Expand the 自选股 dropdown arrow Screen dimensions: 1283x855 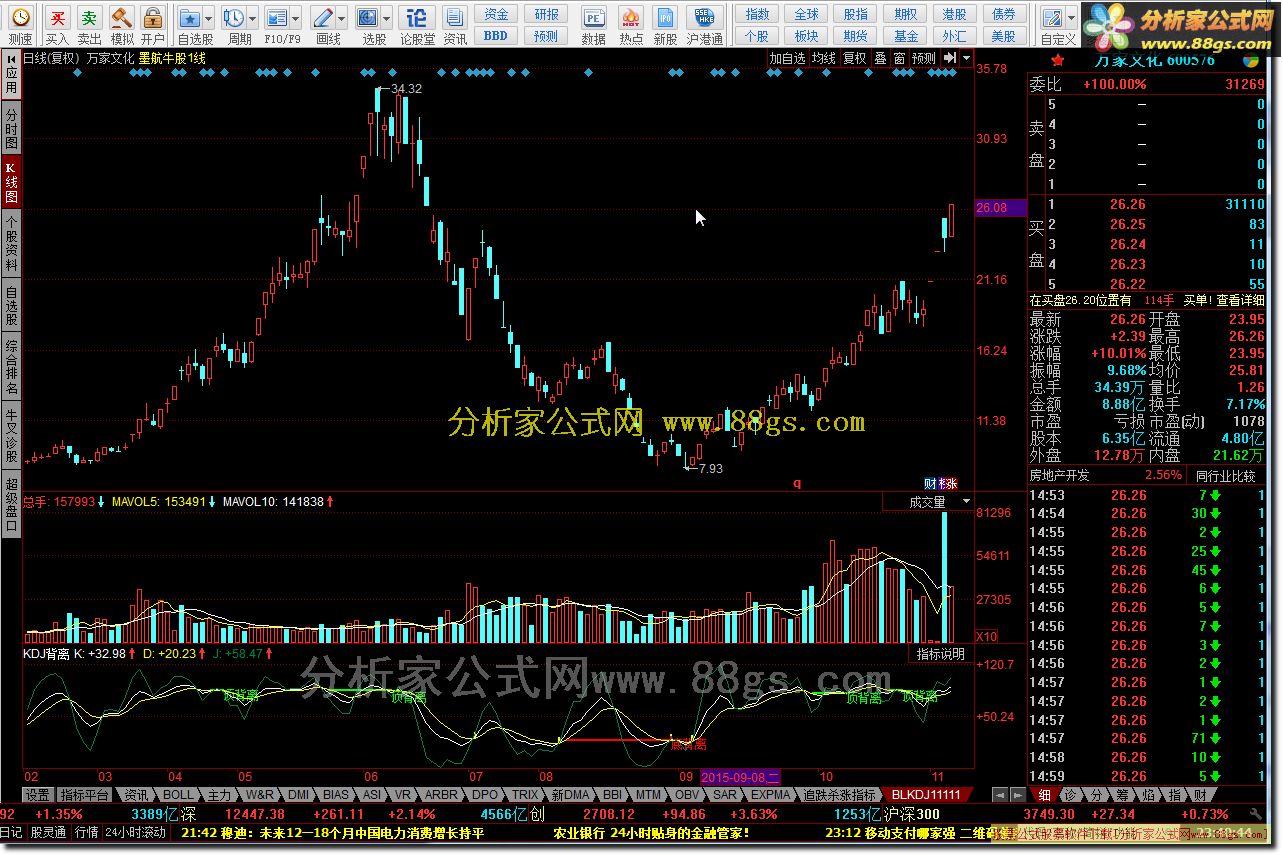pyautogui.click(x=208, y=18)
